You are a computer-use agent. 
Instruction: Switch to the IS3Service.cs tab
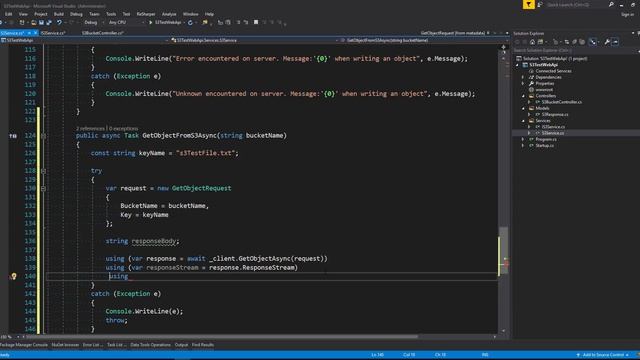[x=53, y=33]
